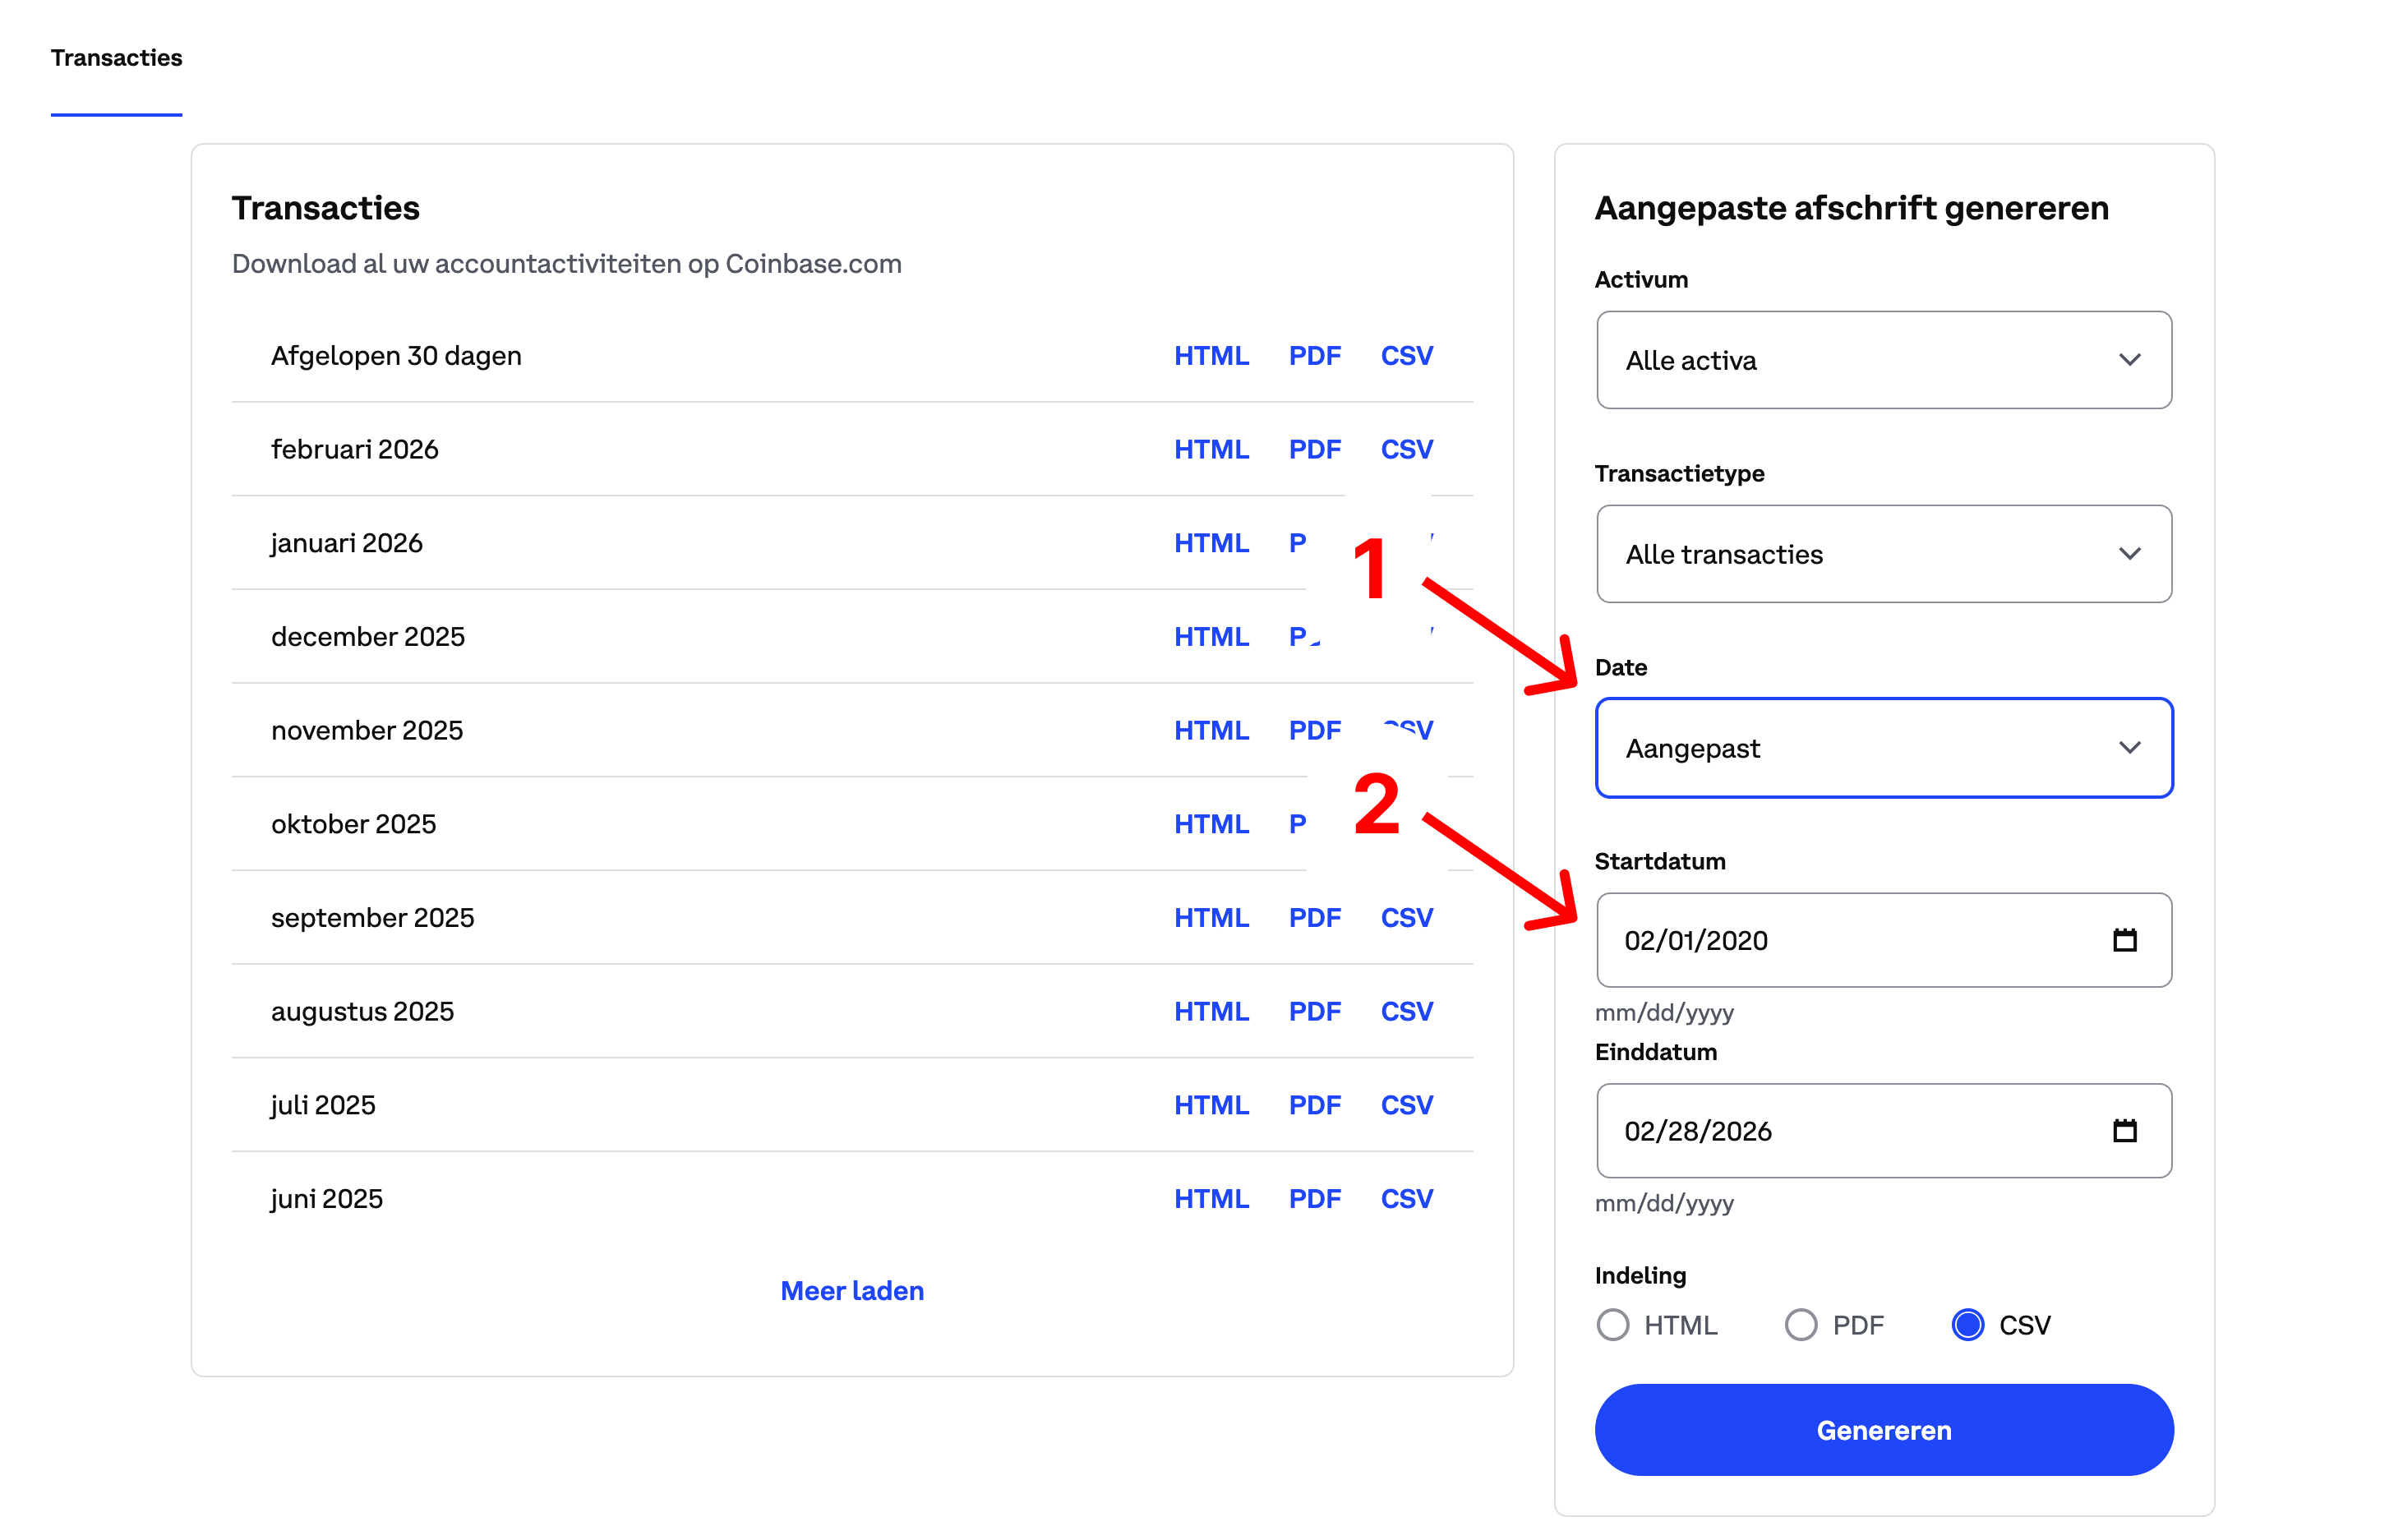The height and width of the screenshot is (1540, 2403).
Task: Open HTML statement for juni 2025
Action: pos(1212,1197)
